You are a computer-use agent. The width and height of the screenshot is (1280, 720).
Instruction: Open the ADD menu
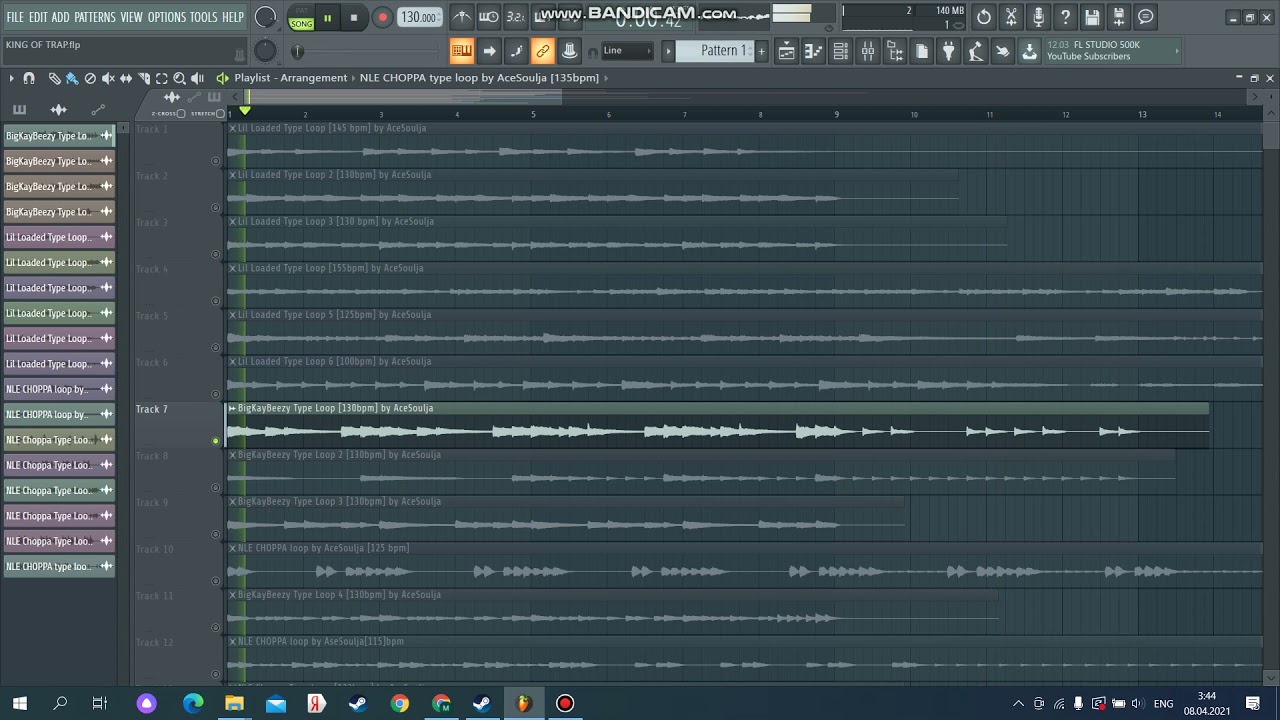[x=61, y=18]
